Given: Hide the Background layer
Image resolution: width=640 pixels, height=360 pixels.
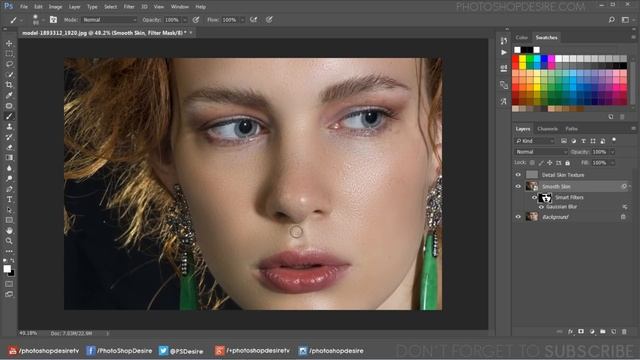Looking at the screenshot, I should click(518, 217).
